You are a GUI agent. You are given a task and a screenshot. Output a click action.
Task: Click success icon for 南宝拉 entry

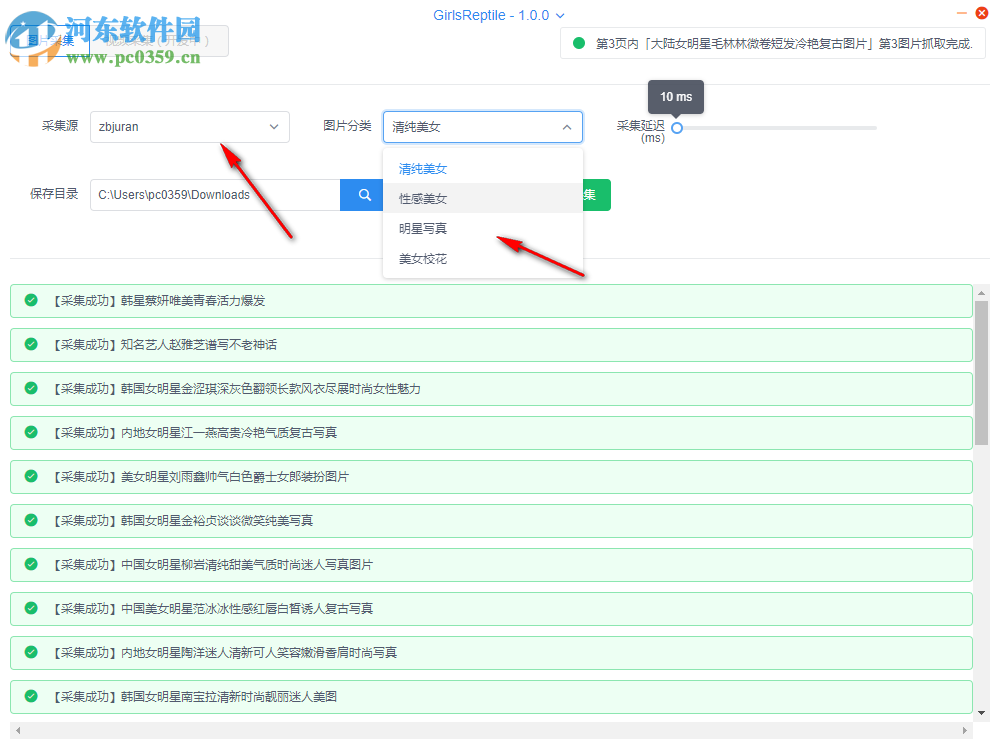31,696
